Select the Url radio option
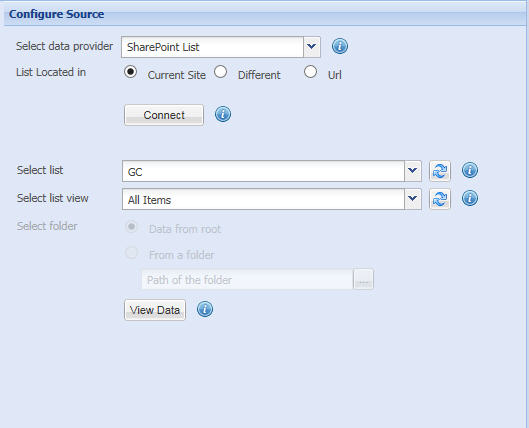 point(310,72)
